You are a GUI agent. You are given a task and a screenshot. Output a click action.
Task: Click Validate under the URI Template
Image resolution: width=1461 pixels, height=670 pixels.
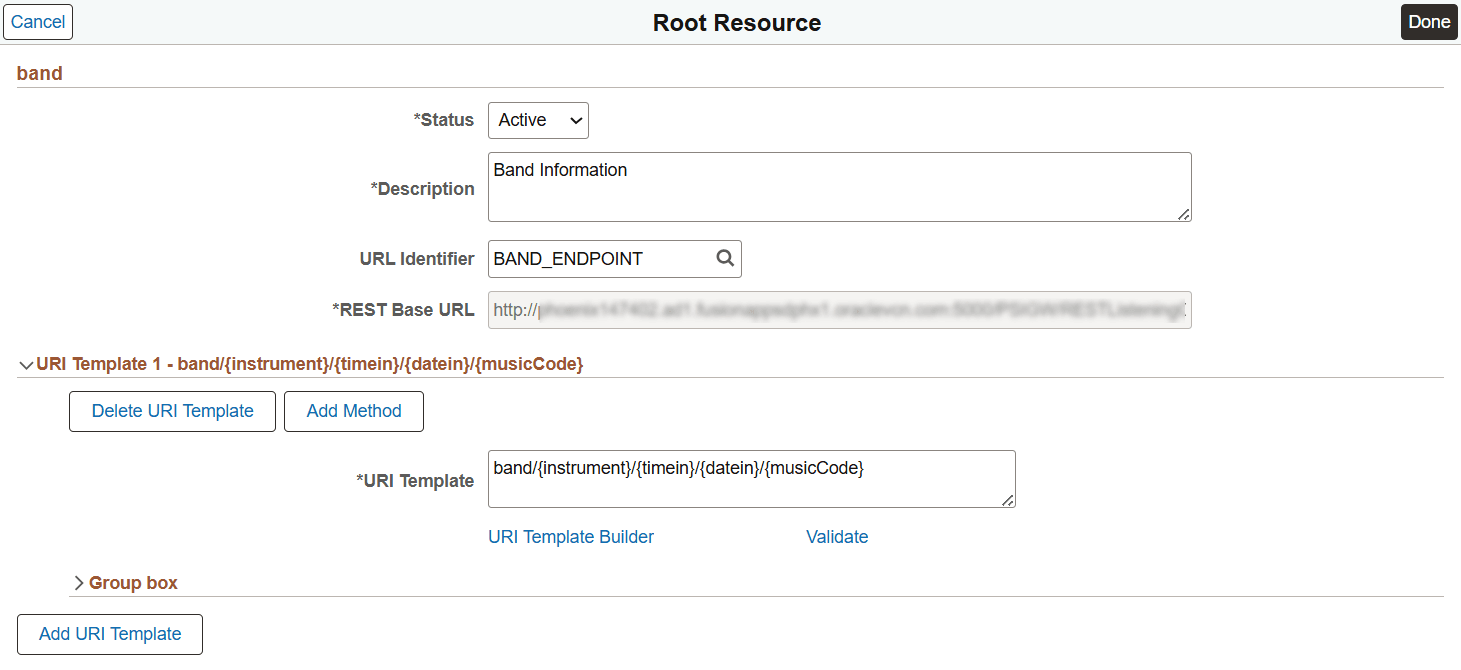click(837, 537)
